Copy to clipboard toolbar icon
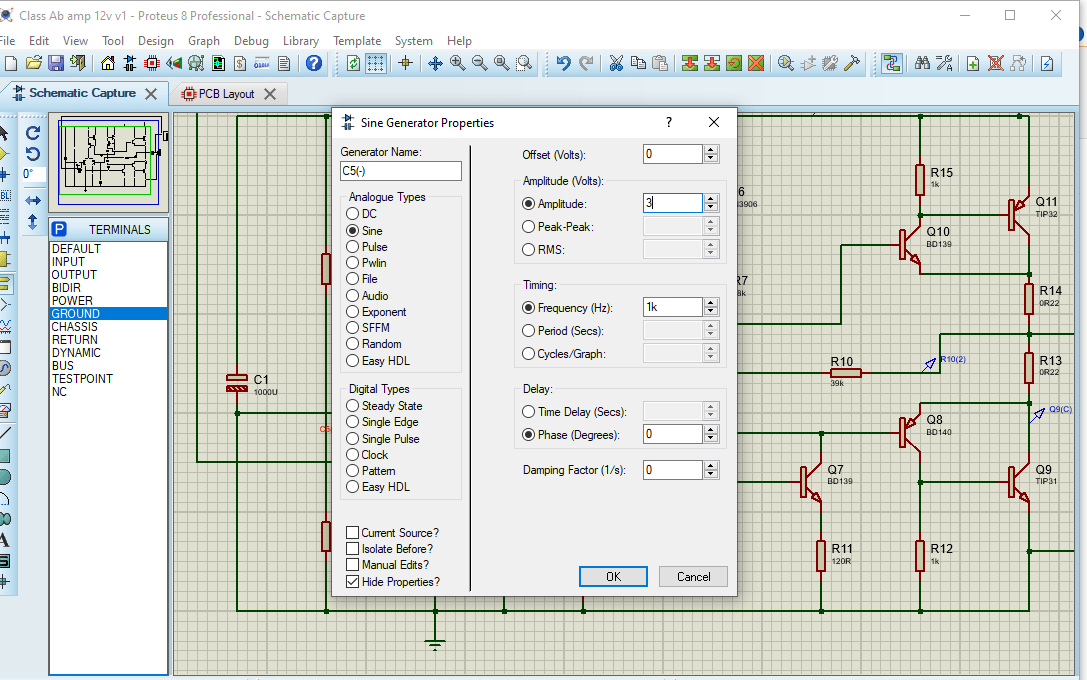This screenshot has height=680, width=1087. tap(638, 64)
